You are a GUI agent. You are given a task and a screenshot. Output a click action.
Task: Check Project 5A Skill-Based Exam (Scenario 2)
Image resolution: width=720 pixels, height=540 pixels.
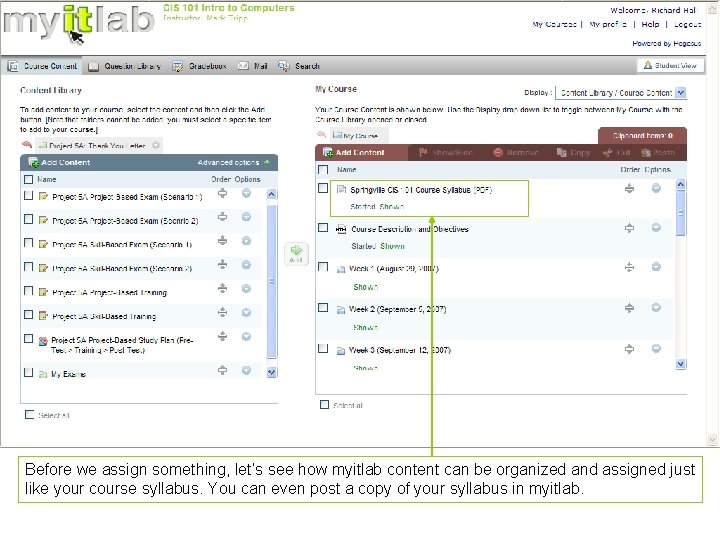coord(28,267)
